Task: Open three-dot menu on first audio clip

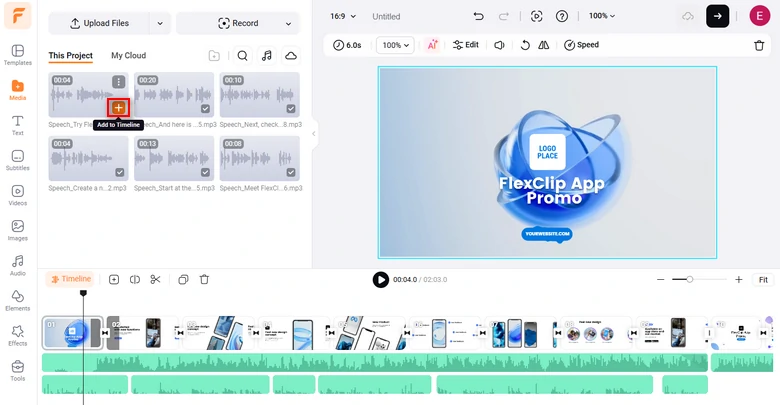Action: [118, 82]
